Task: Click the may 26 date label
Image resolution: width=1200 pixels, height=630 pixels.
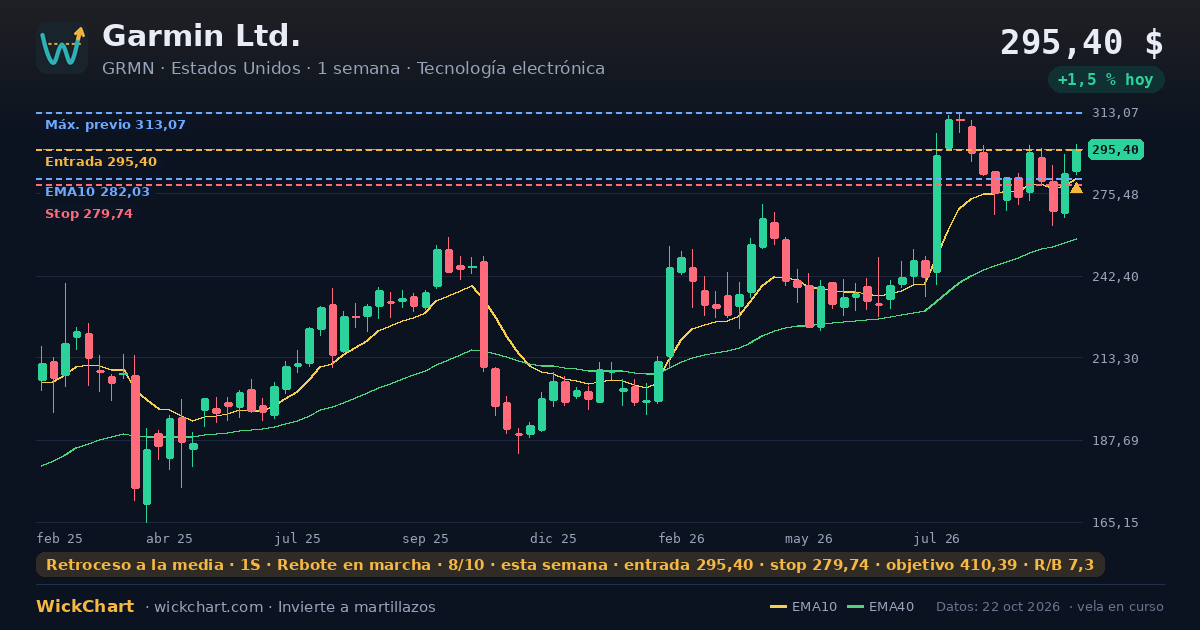Action: click(x=809, y=539)
